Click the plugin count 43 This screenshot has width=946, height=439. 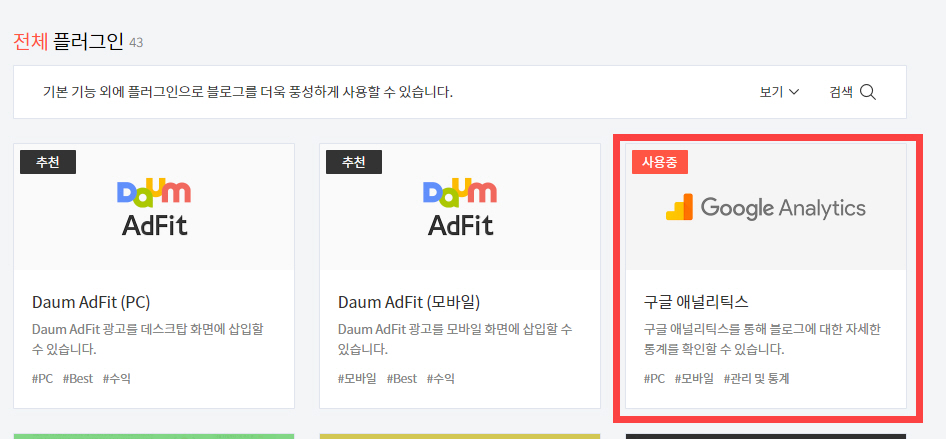[136, 43]
